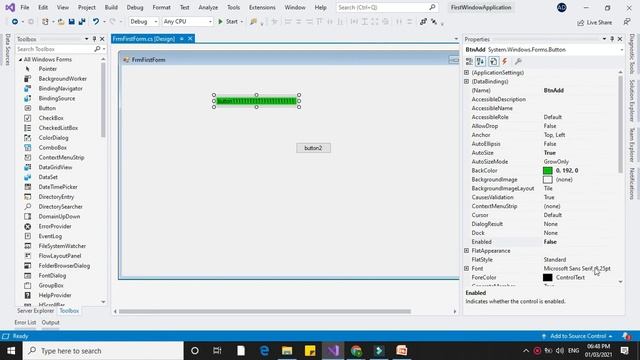Open the Error List tab
This screenshot has width=640, height=360.
click(25, 322)
